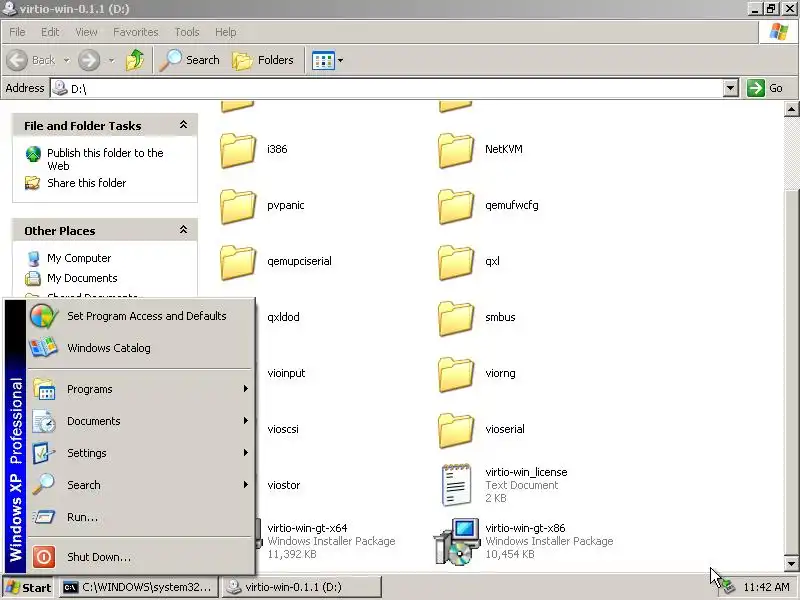Click the network tray icon
The height and width of the screenshot is (600, 800).
(x=729, y=588)
